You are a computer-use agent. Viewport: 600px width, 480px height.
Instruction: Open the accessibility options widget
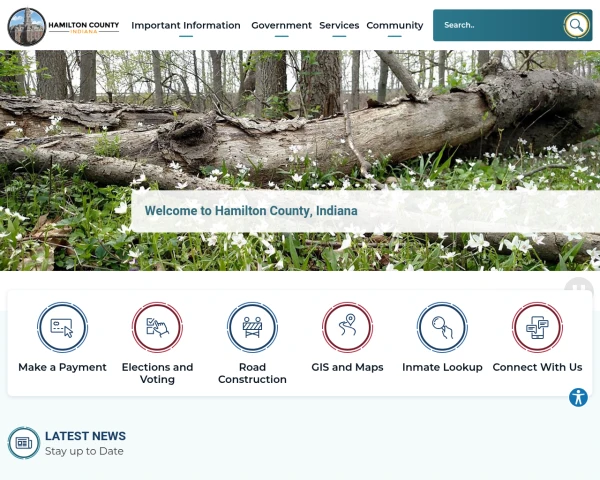coord(578,397)
